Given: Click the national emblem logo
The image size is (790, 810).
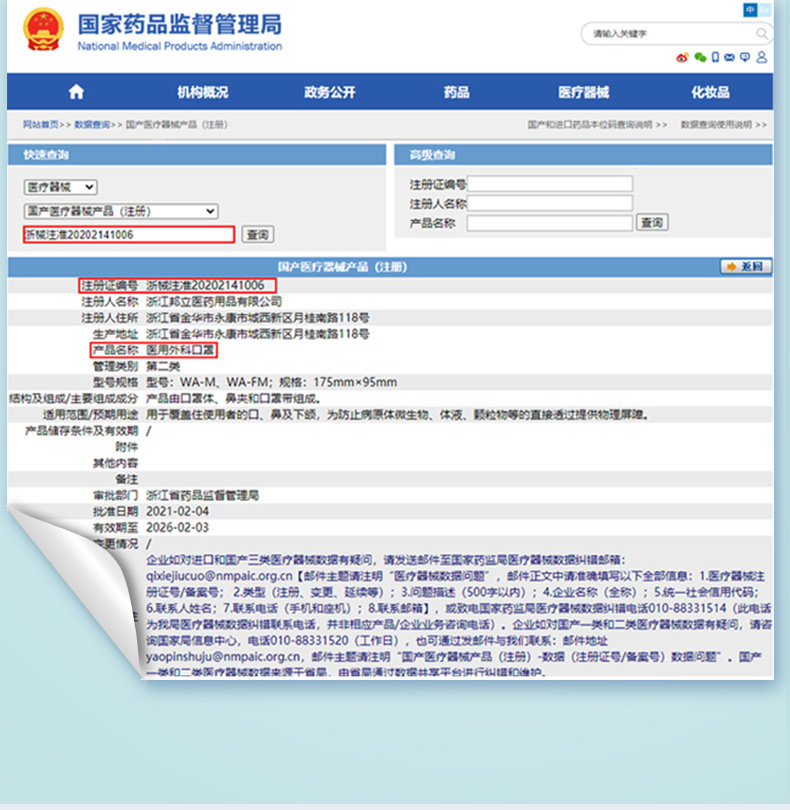Looking at the screenshot, I should (43, 29).
